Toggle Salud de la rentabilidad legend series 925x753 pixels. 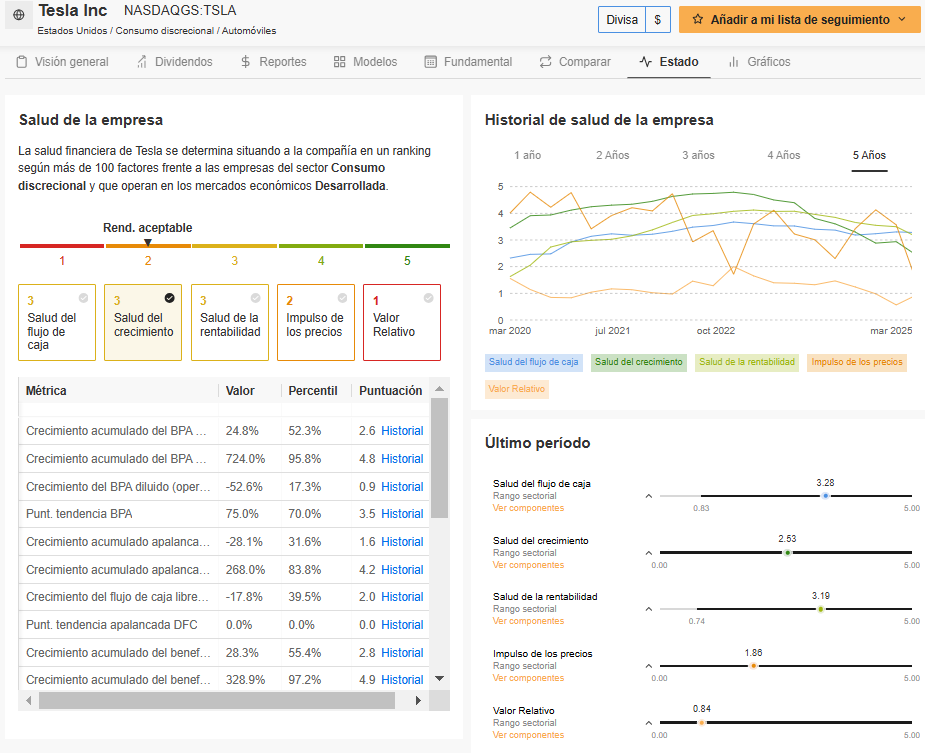[x=747, y=362]
